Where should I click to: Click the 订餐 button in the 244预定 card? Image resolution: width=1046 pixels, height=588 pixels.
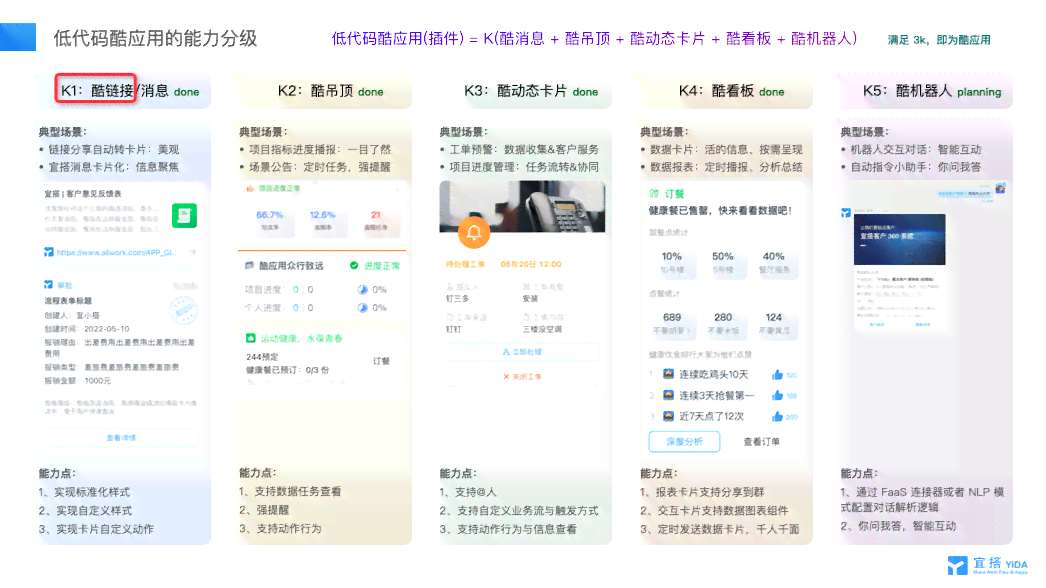pos(382,361)
